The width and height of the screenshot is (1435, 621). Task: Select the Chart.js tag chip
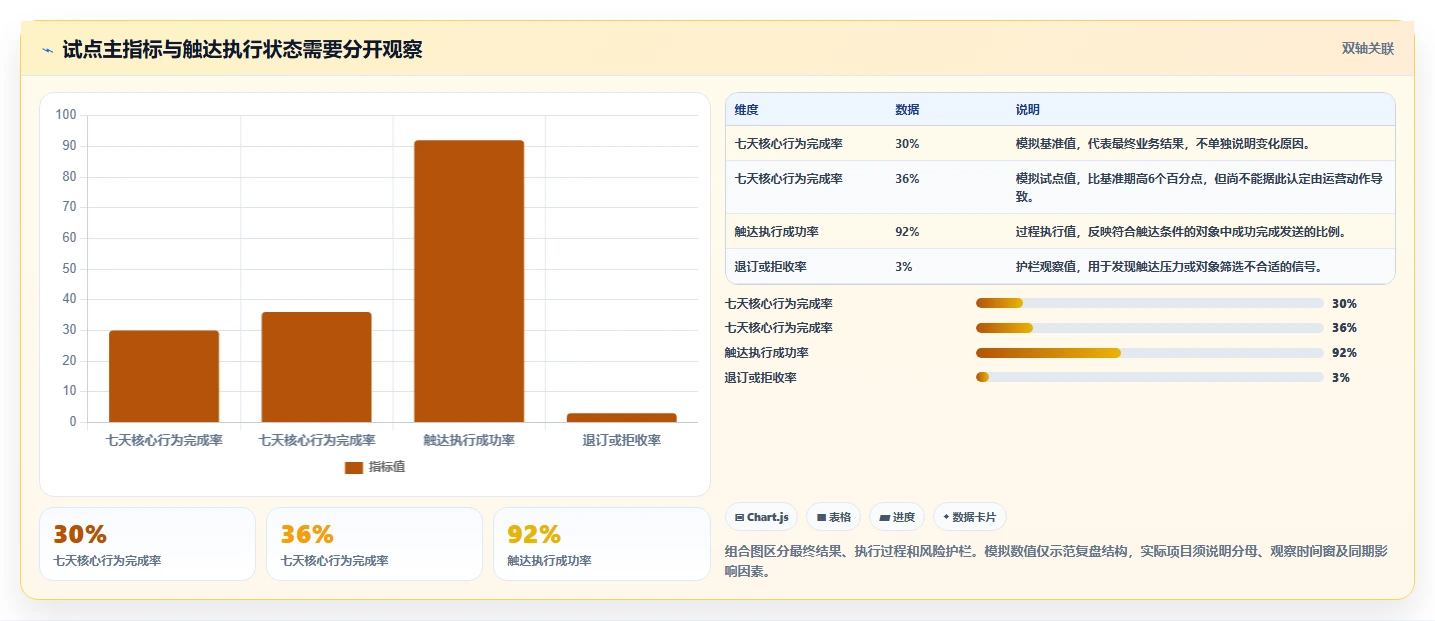click(x=761, y=517)
